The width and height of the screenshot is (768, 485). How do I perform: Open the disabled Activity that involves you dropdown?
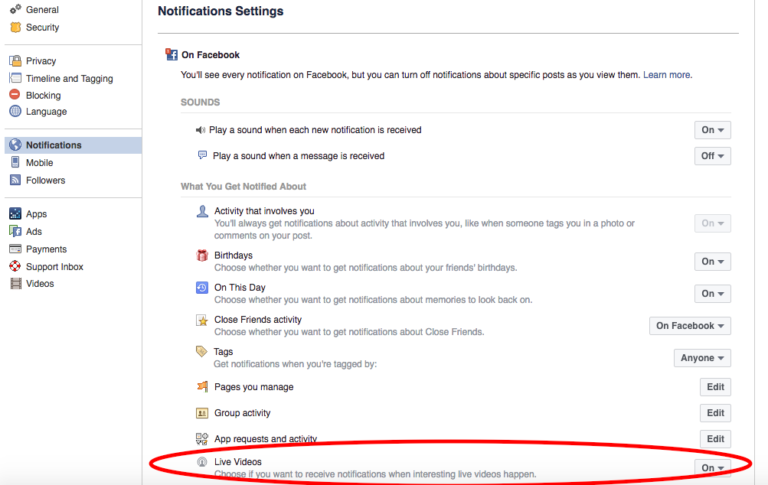coord(713,223)
